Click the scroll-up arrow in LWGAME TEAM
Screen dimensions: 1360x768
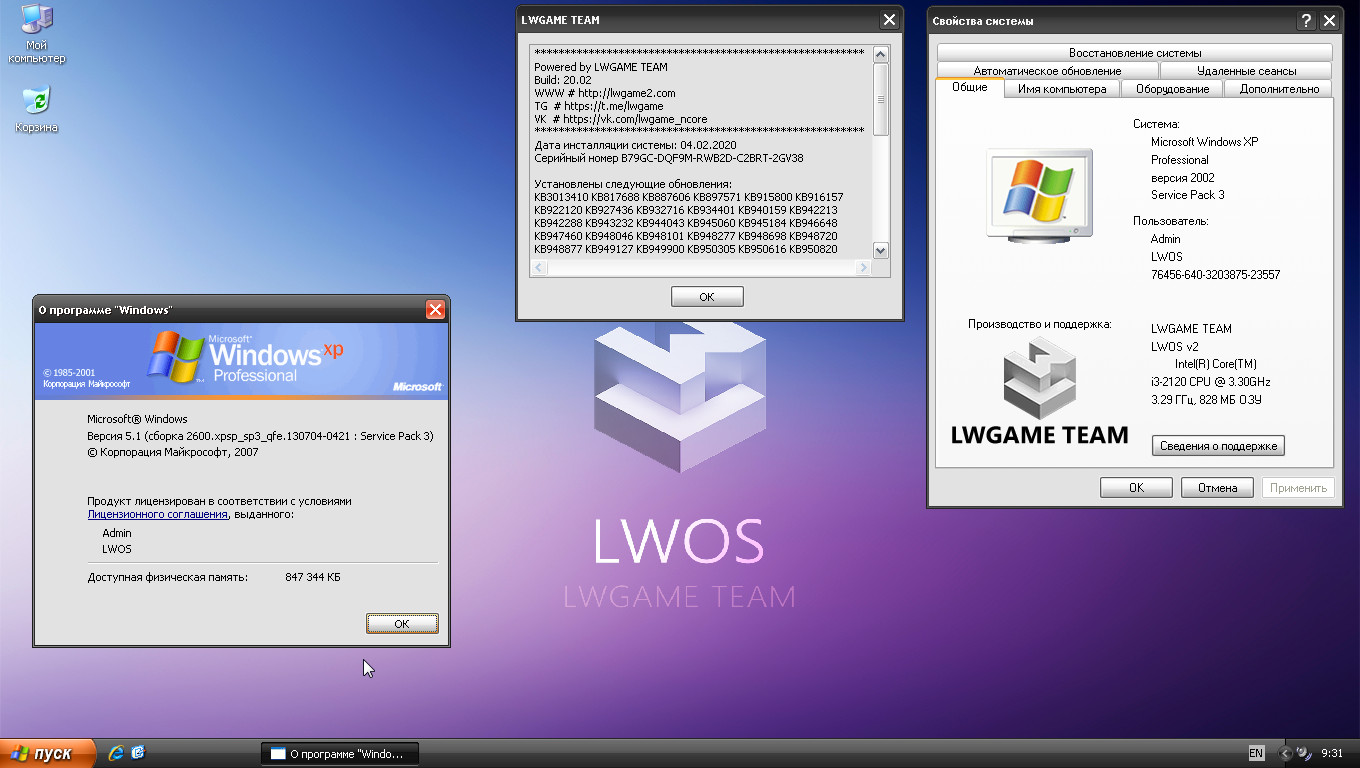tap(881, 54)
